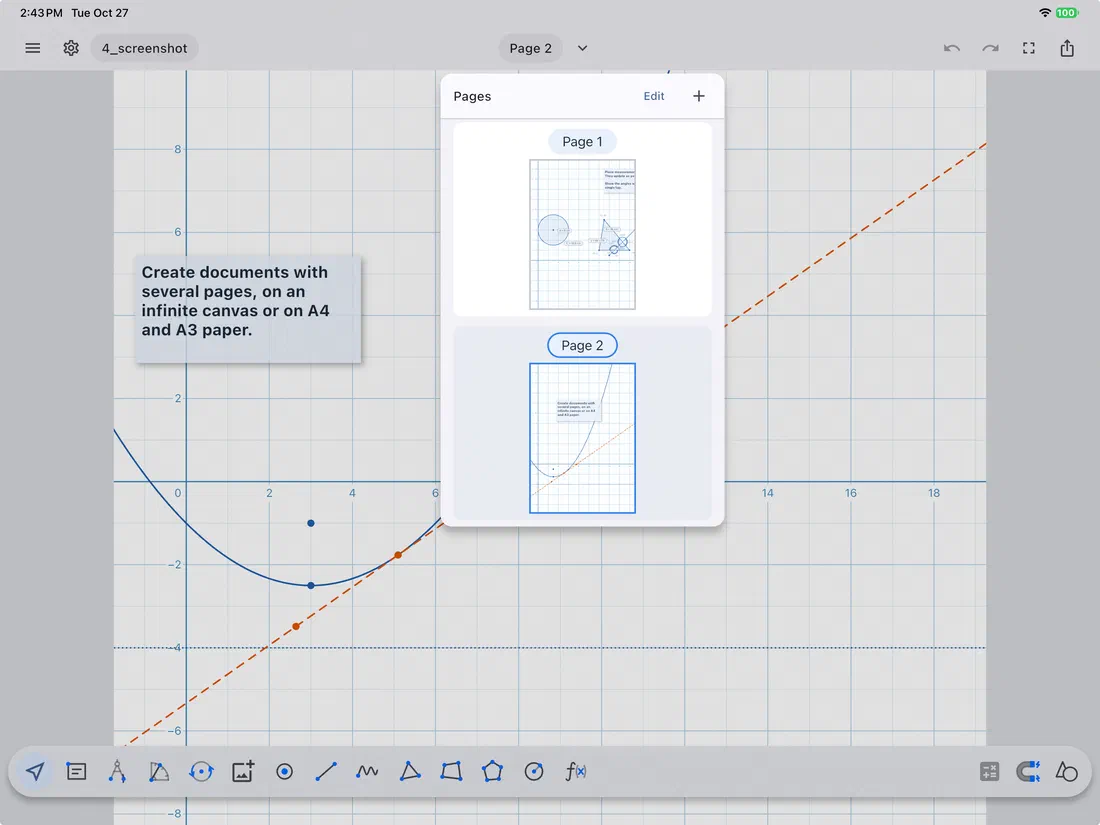Select the pentagon polygon tool
Viewport: 1100px width, 825px height.
coord(492,772)
